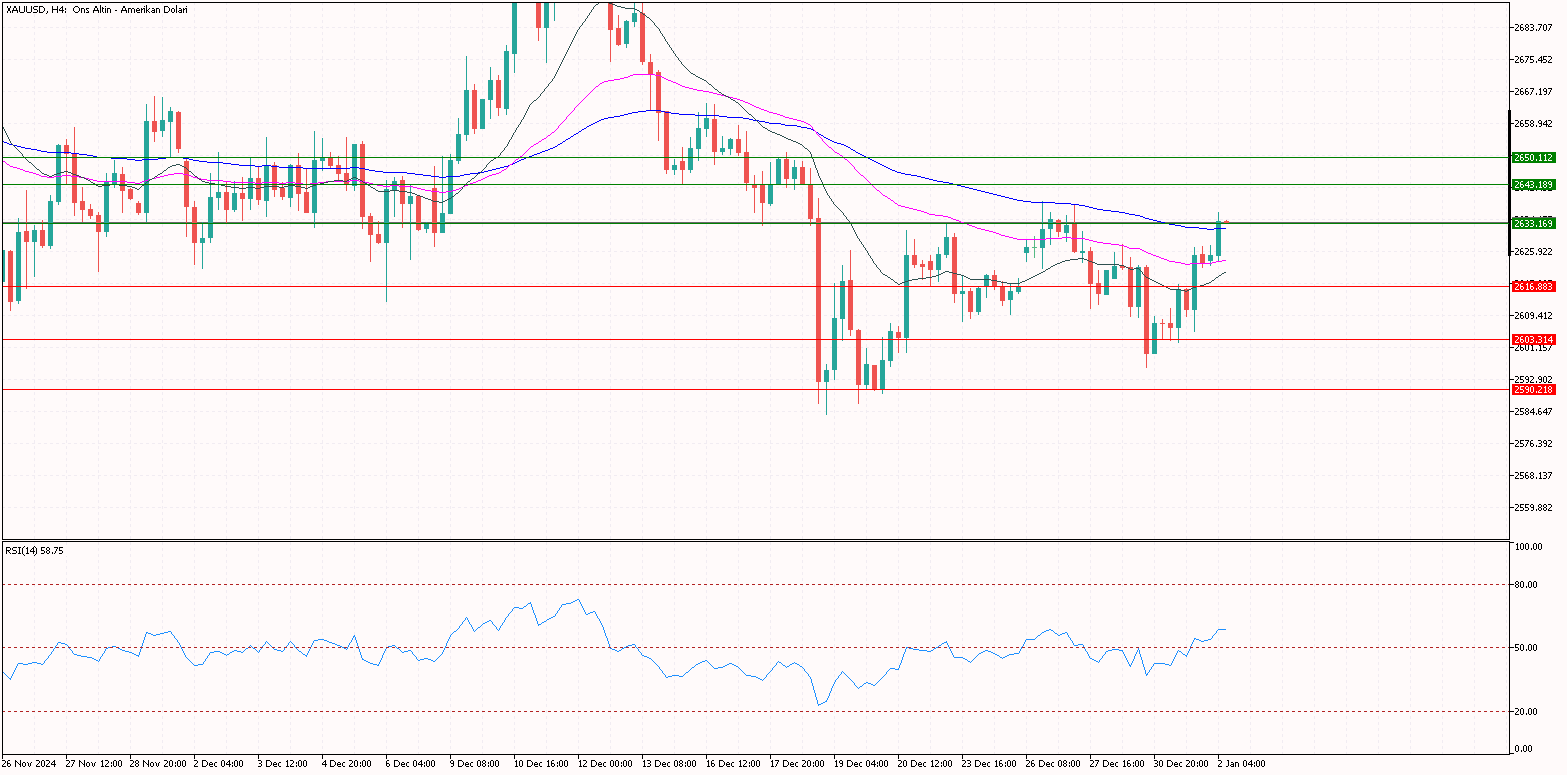Click the RSI 100.00 scale label
Image resolution: width=1567 pixels, height=775 pixels.
[x=1527, y=548]
